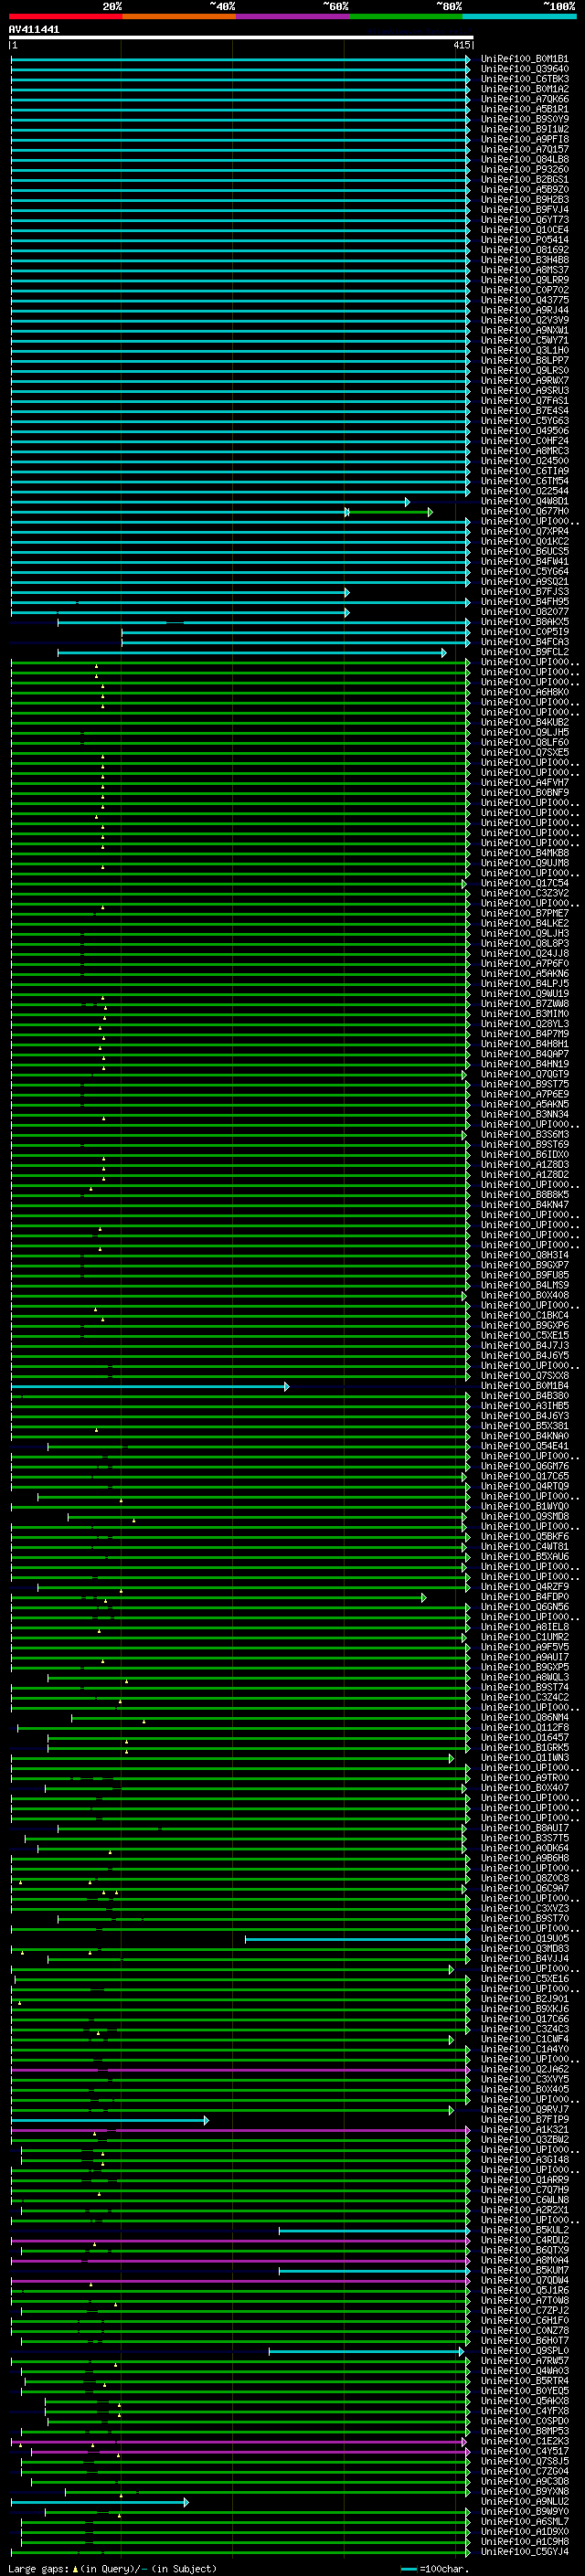Select the UniRef100_B5KUL2 label
The width and height of the screenshot is (585, 2576).
[x=524, y=2230]
